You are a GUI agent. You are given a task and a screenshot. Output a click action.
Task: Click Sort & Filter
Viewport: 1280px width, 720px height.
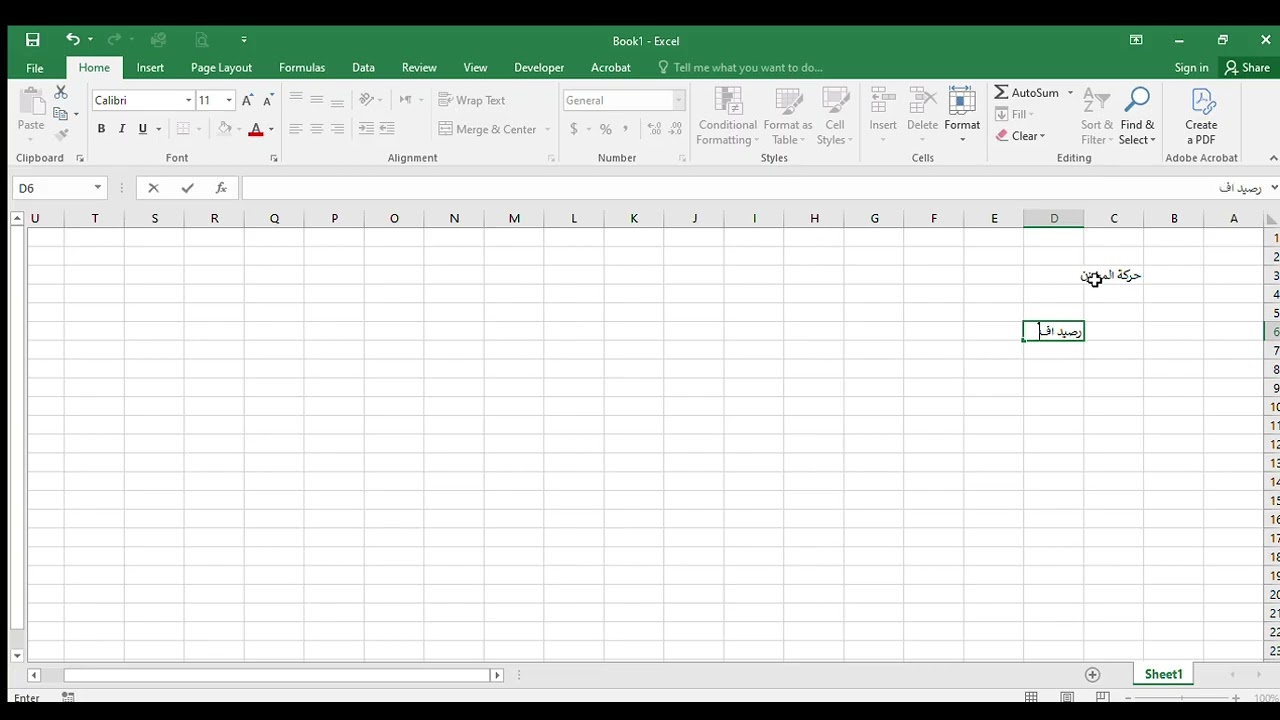coord(1097,117)
